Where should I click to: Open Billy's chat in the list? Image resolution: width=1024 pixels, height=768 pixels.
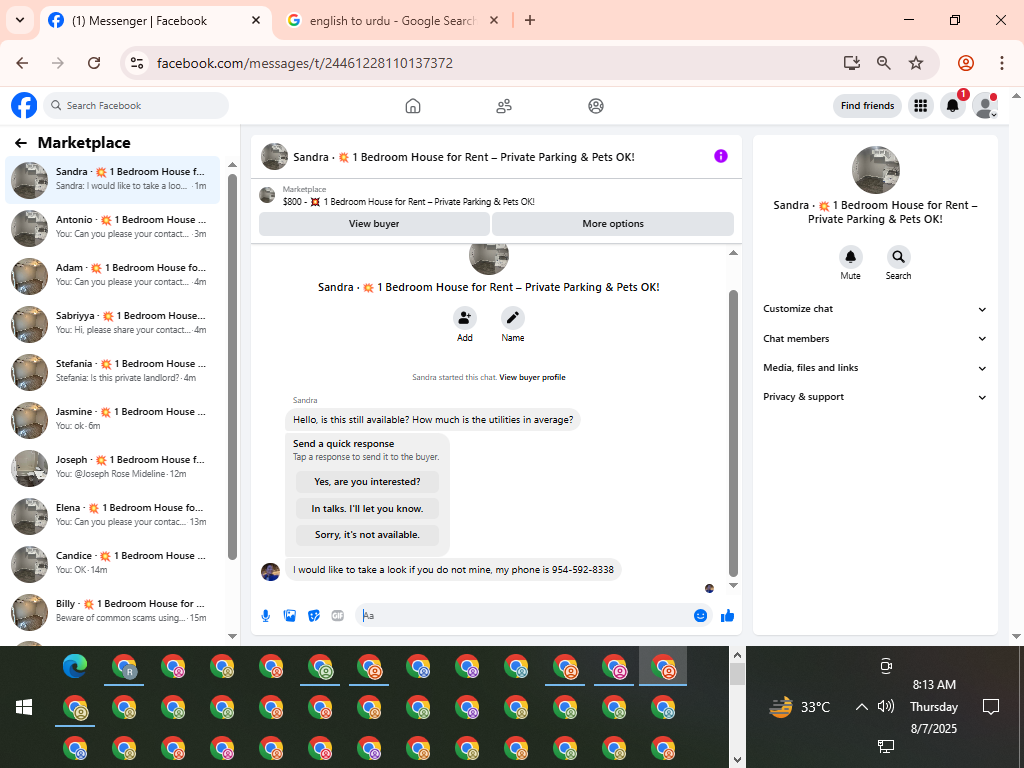112,611
